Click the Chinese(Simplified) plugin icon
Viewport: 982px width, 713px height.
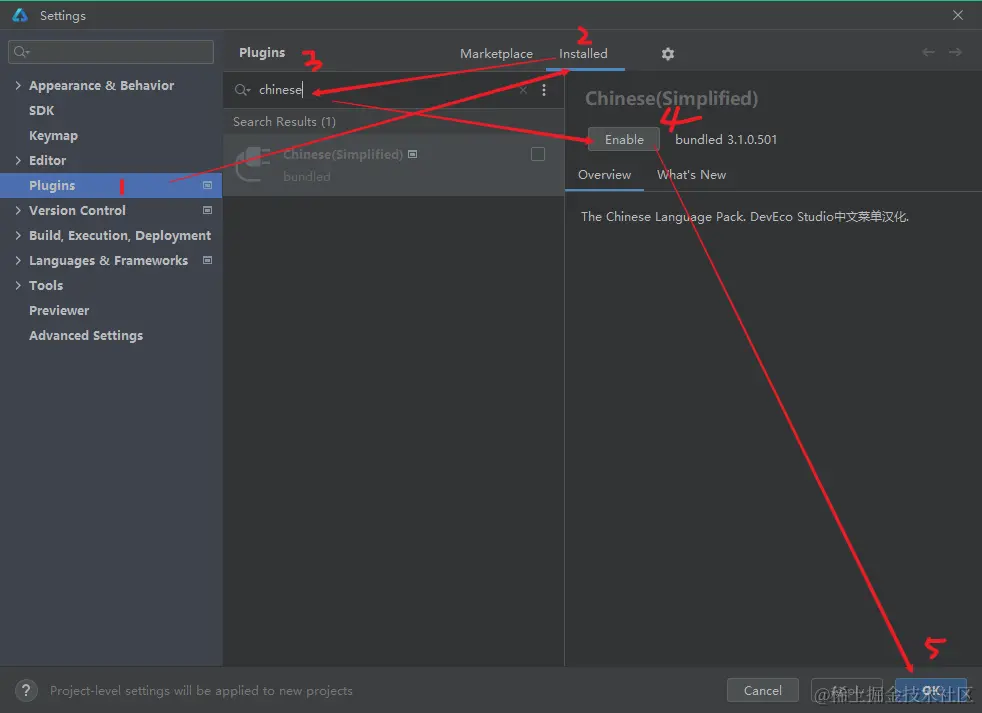(252, 164)
